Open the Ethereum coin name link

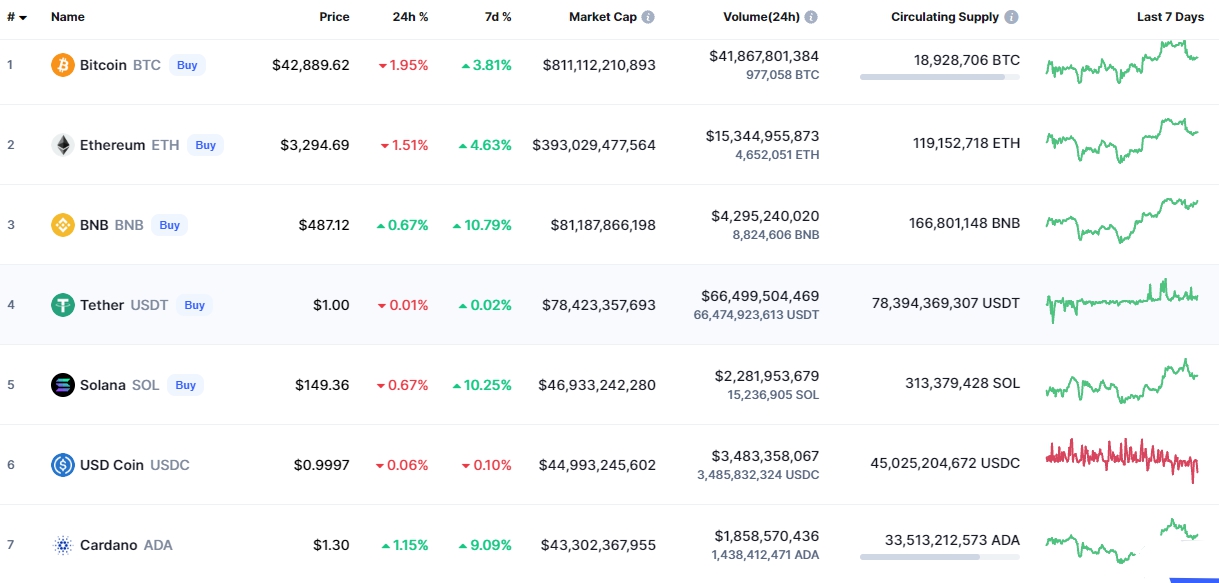[112, 145]
